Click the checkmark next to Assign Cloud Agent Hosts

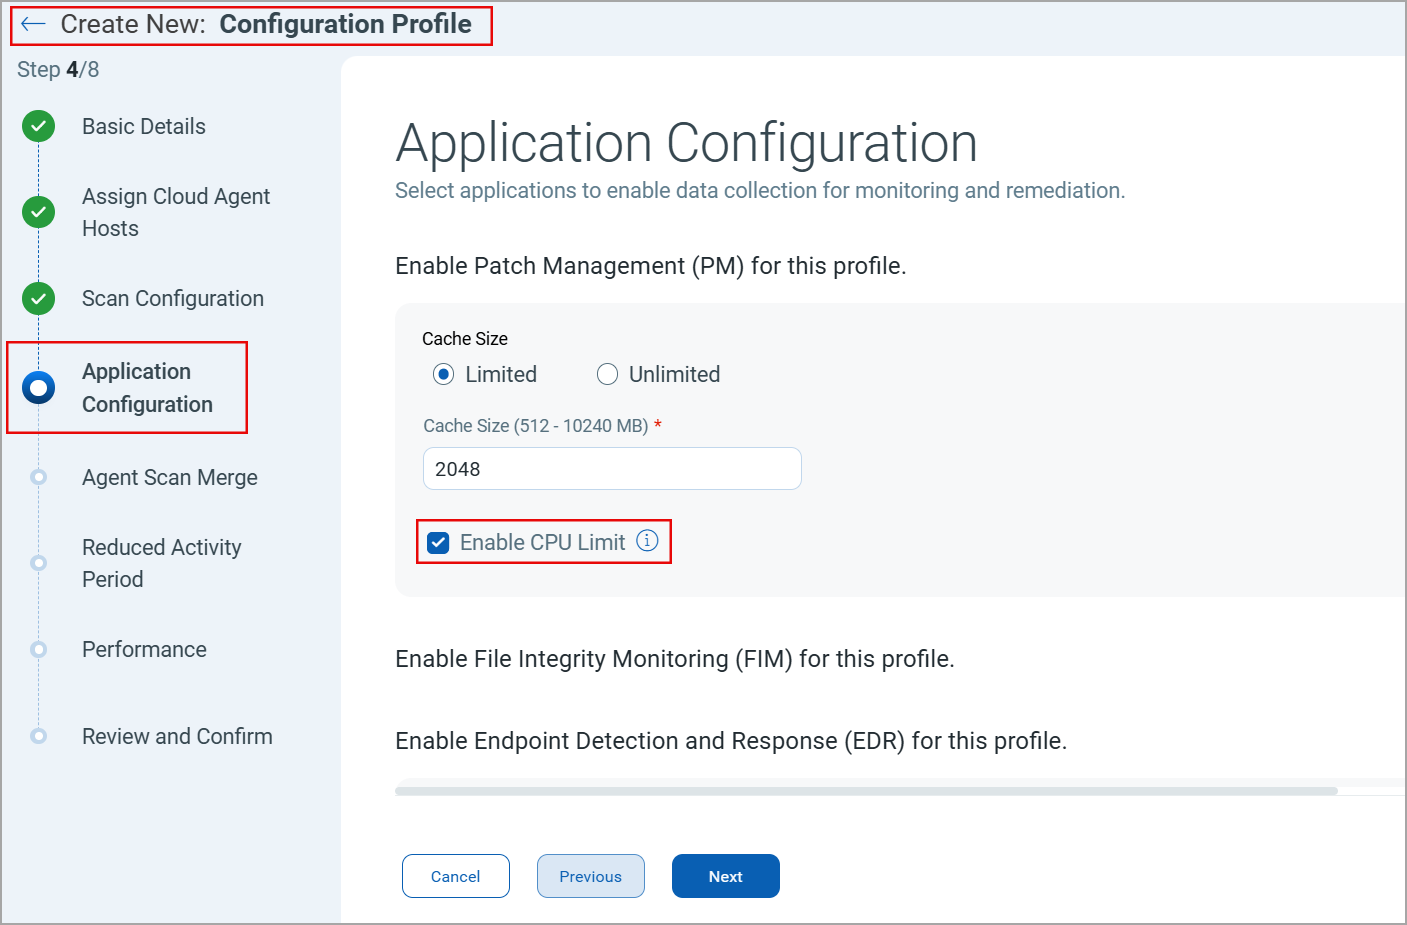click(37, 212)
